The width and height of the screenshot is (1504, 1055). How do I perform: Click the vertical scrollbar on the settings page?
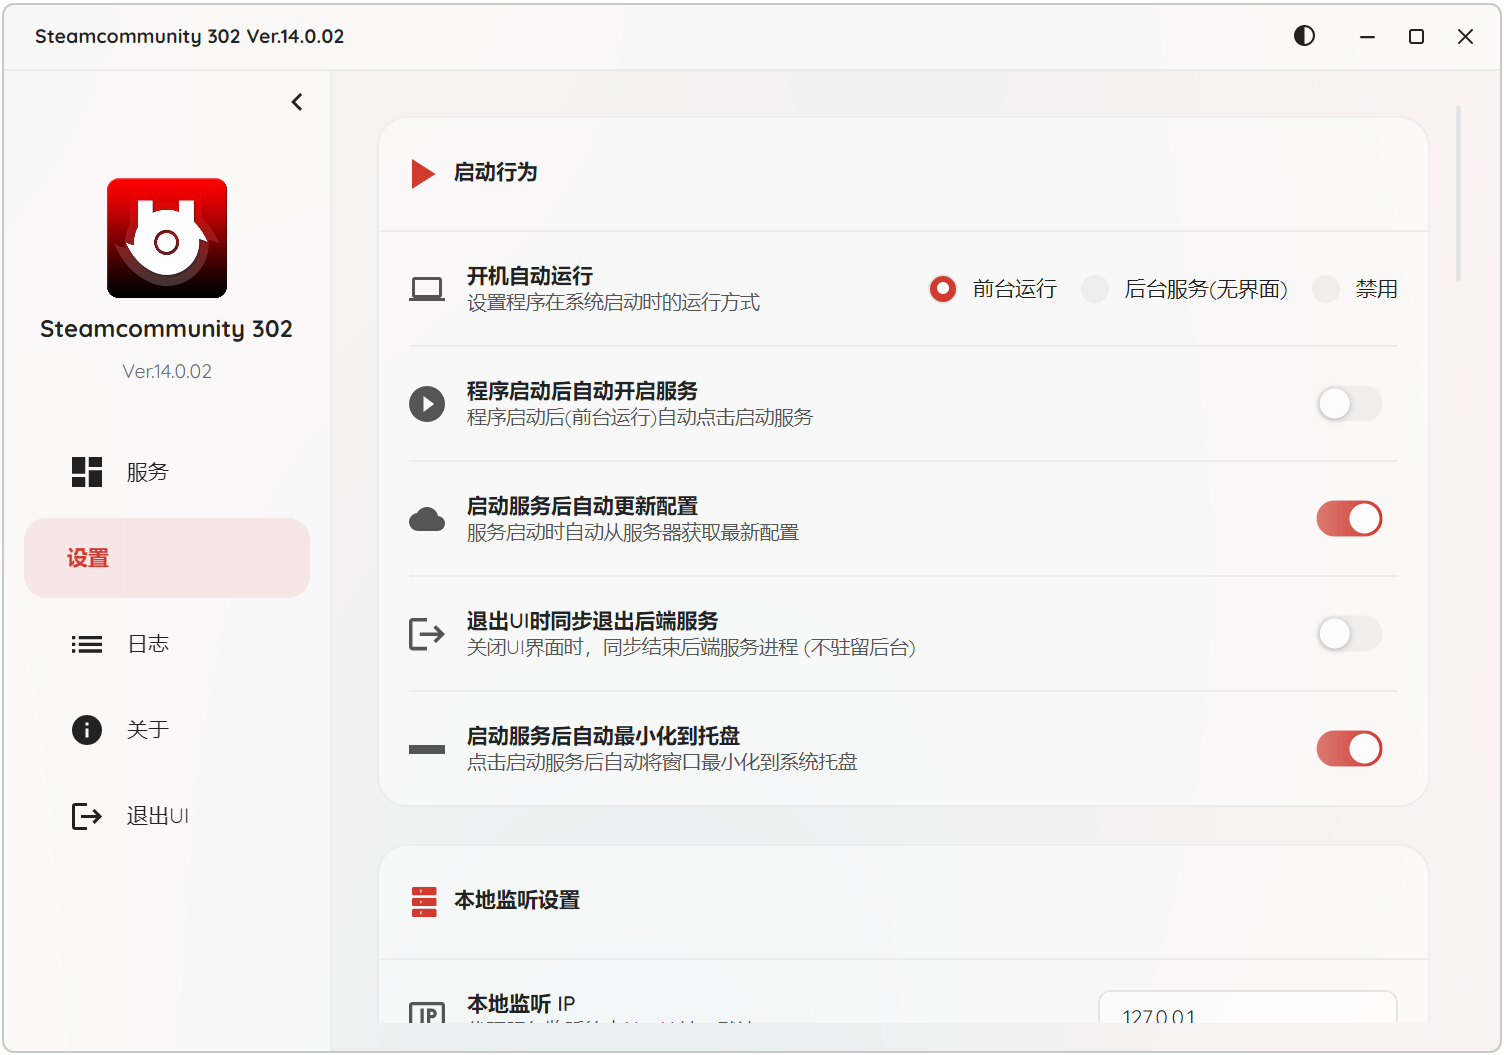(1459, 193)
